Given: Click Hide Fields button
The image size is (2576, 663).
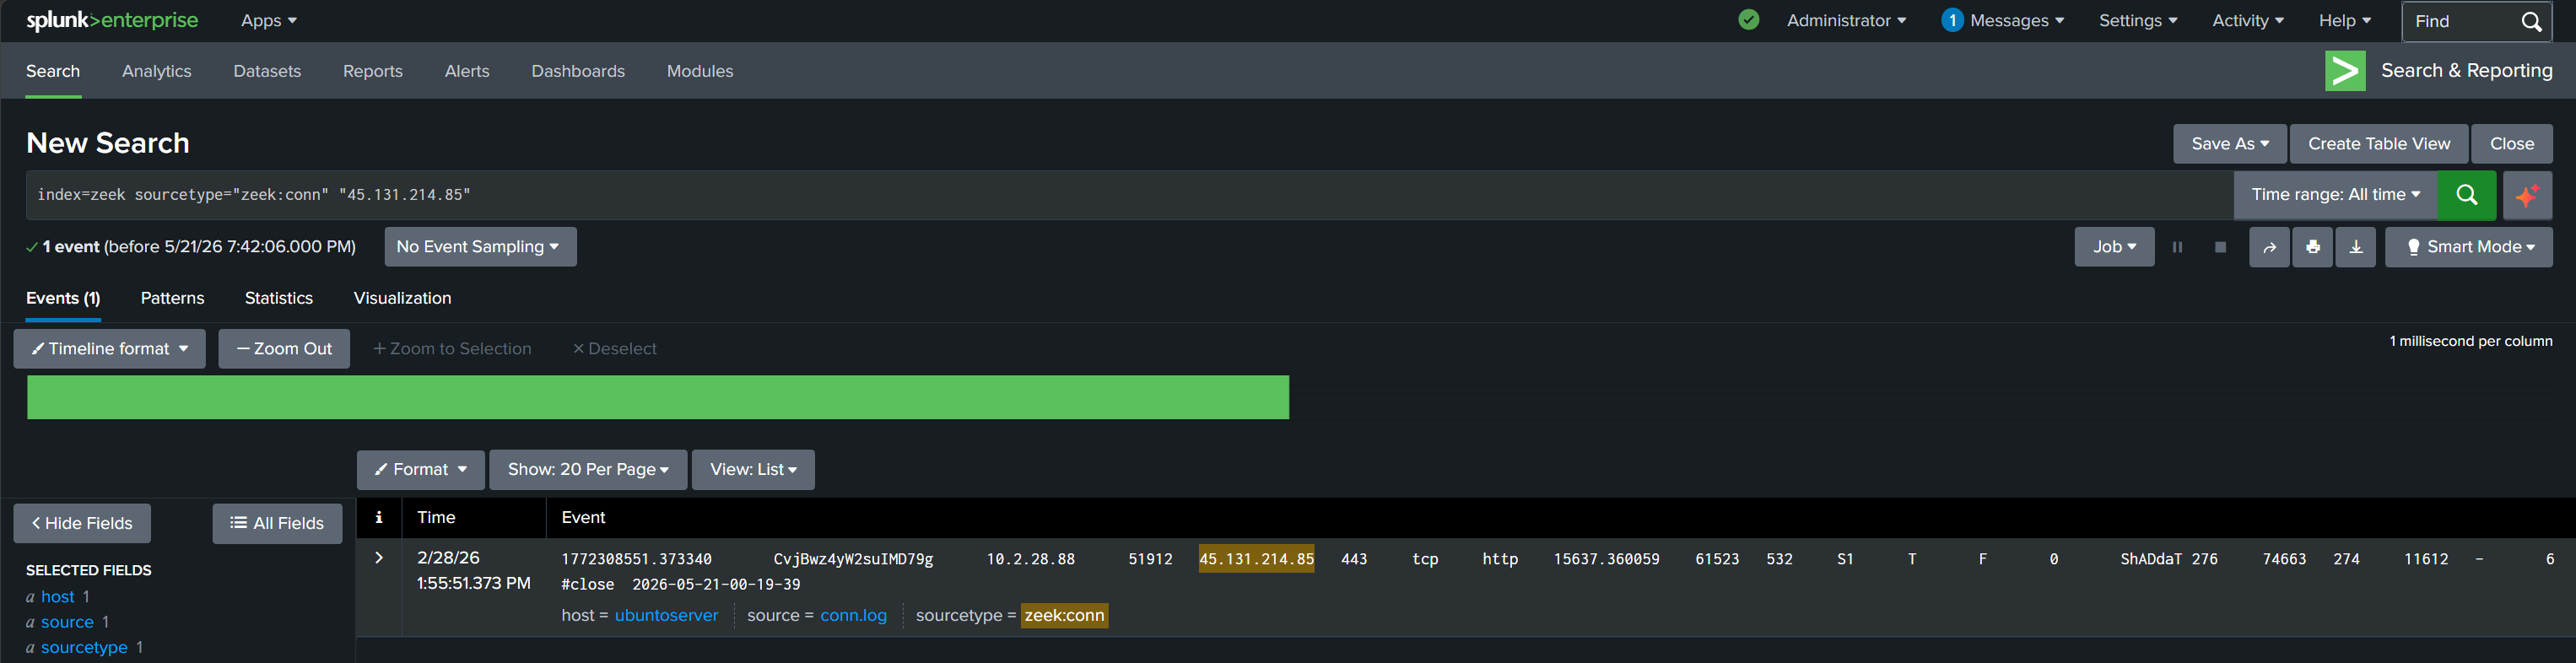Looking at the screenshot, I should (82, 523).
